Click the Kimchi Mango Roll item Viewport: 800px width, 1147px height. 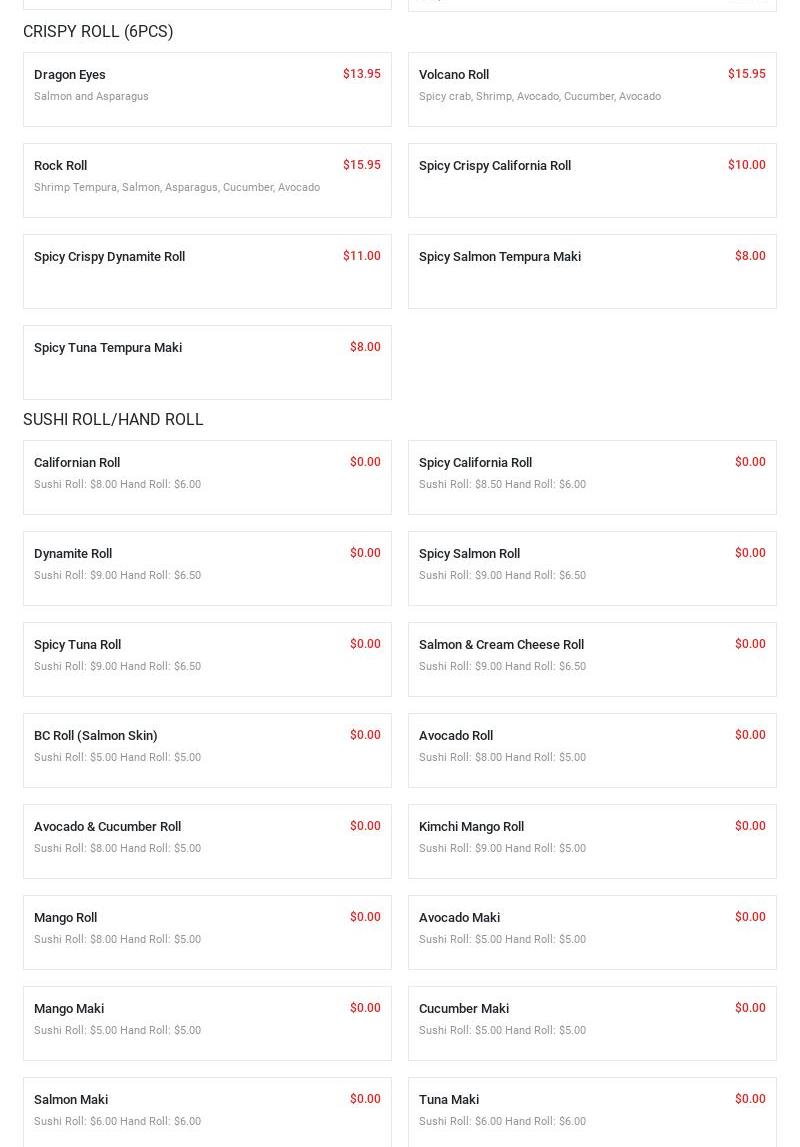coord(471,827)
